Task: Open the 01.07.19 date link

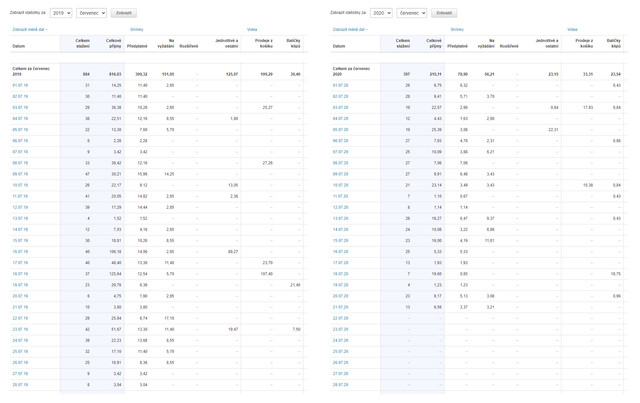Action: tap(20, 85)
